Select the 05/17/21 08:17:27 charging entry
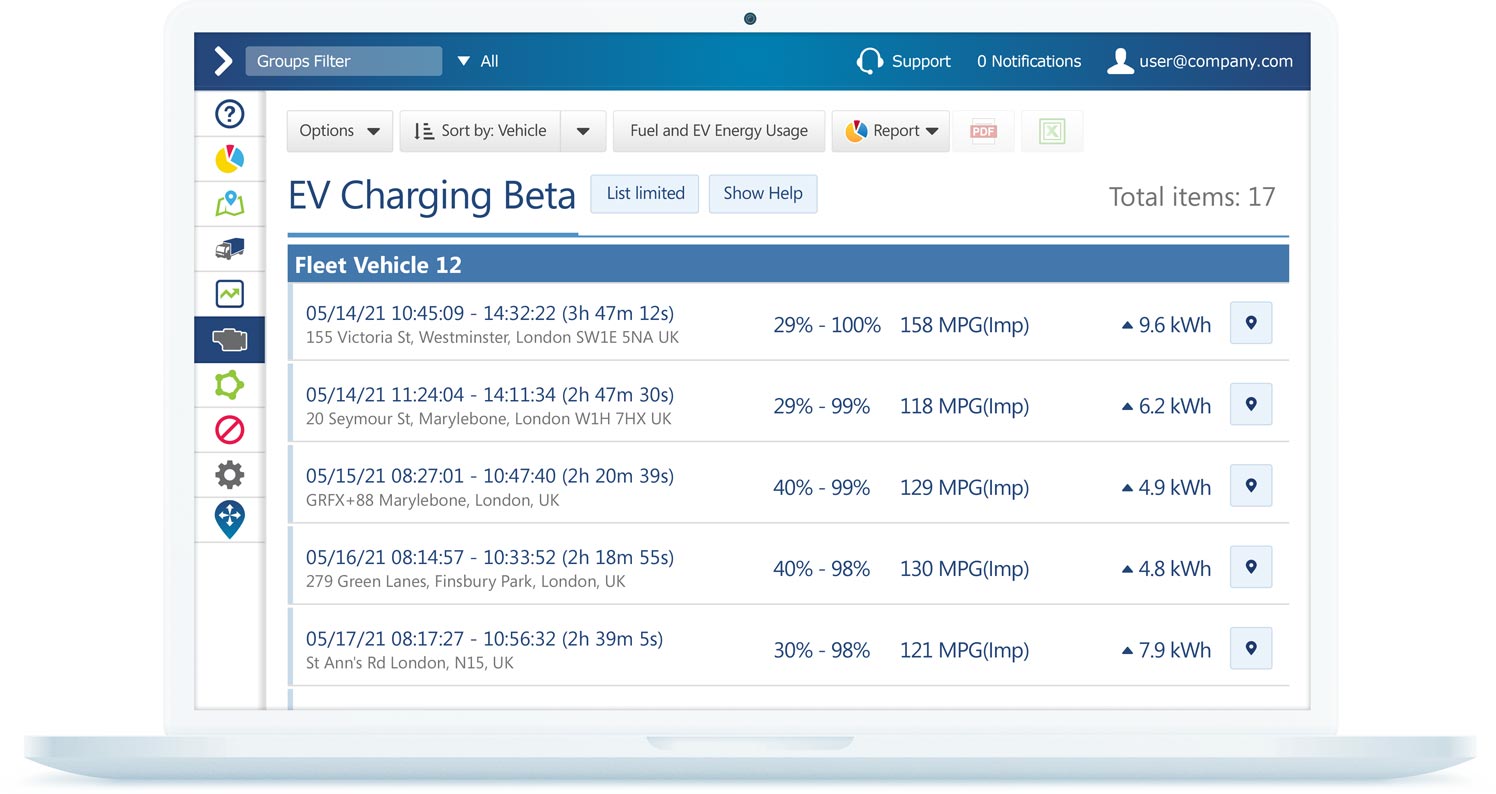1496x794 pixels. tap(788, 648)
